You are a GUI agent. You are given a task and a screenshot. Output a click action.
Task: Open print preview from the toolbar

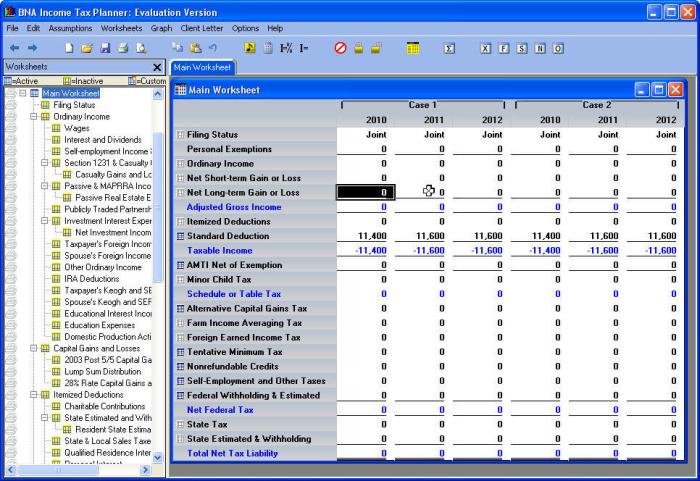(x=141, y=48)
